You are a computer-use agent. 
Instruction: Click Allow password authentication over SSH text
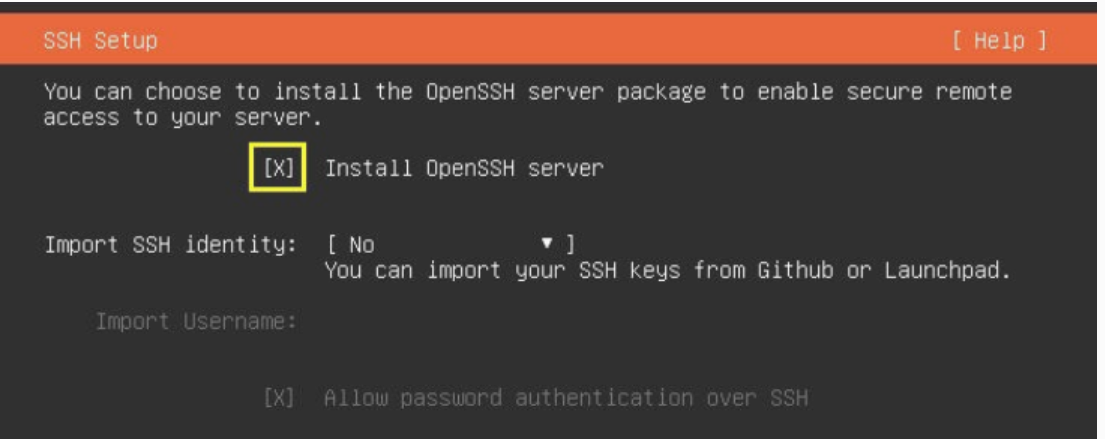[566, 399]
